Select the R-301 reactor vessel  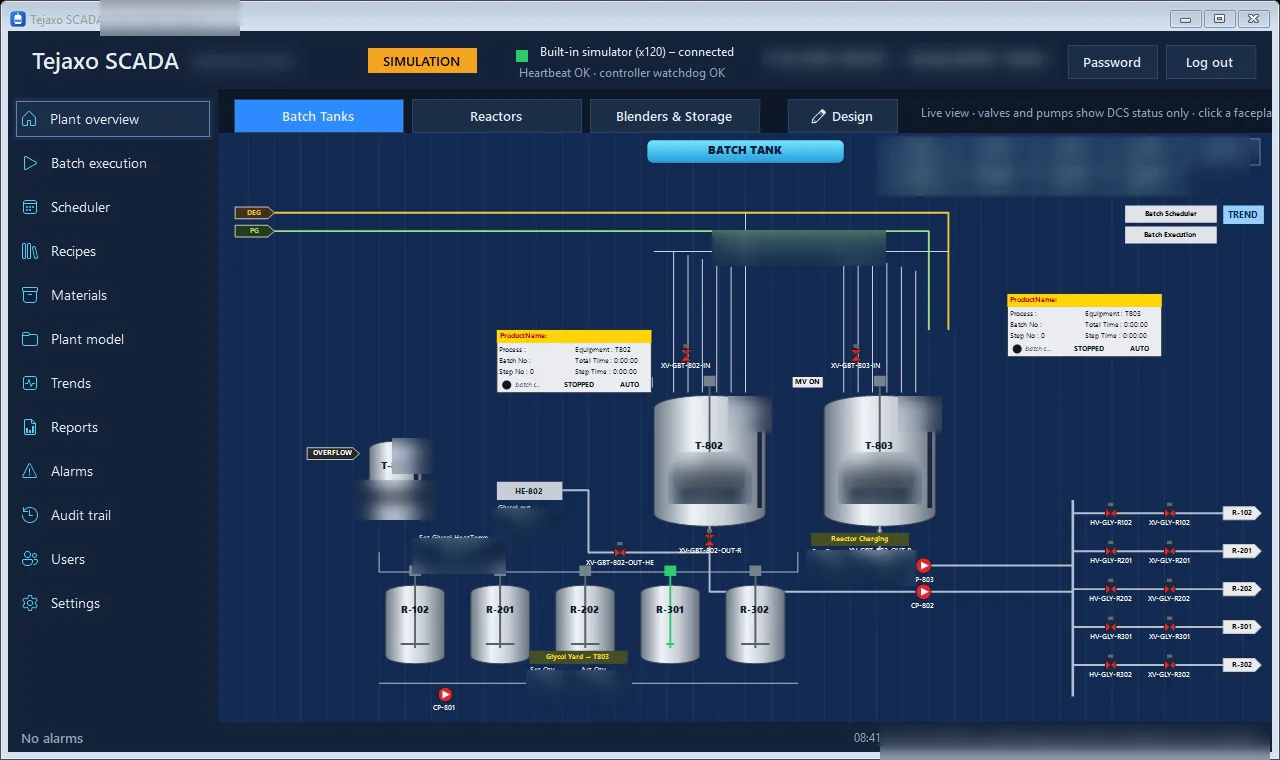[670, 624]
